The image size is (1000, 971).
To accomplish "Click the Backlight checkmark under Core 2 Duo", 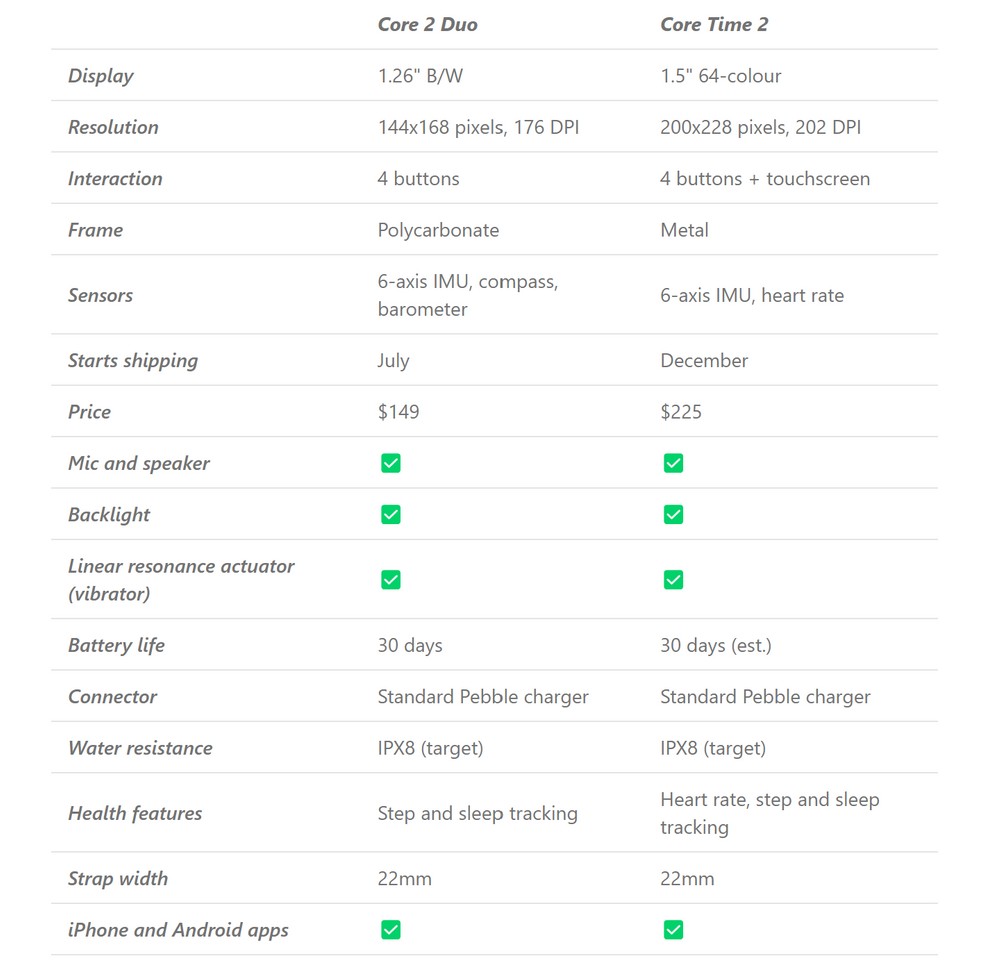I will [x=391, y=514].
